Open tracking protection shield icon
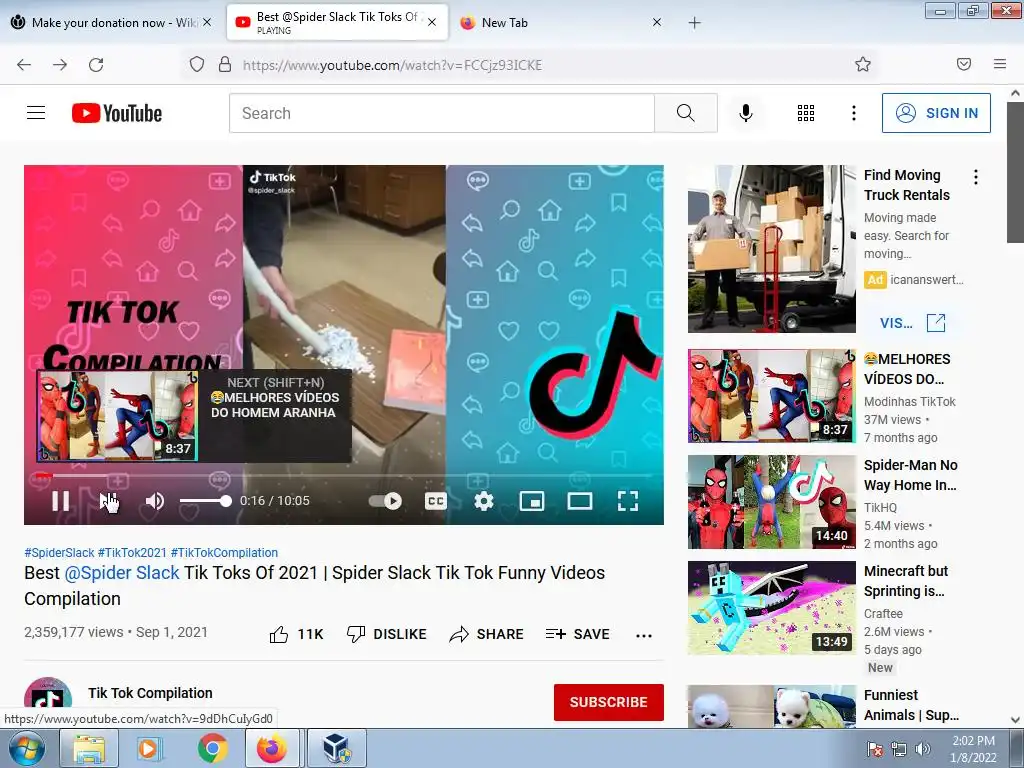The height and width of the screenshot is (768, 1024). (x=197, y=65)
